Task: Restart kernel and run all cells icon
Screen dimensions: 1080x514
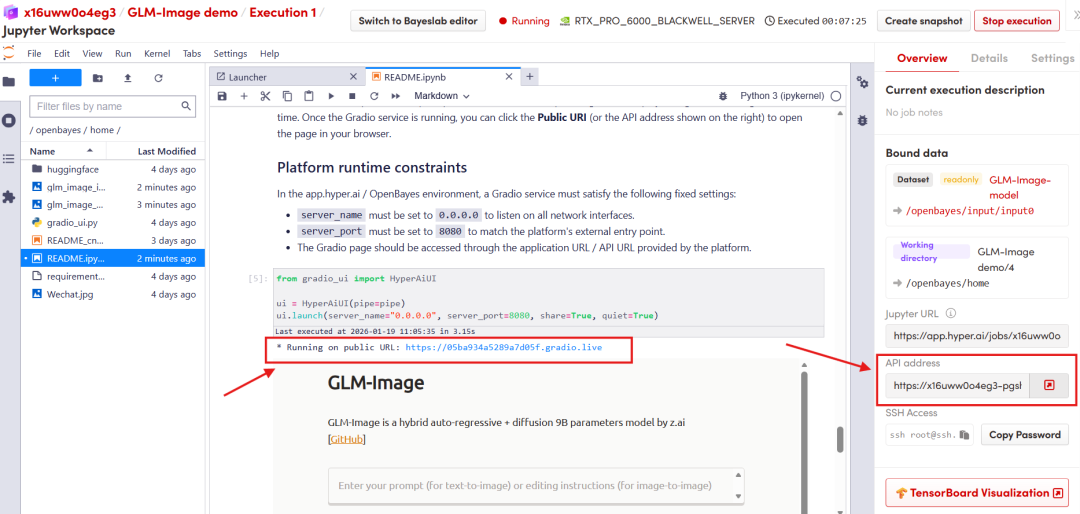Action: tap(395, 96)
